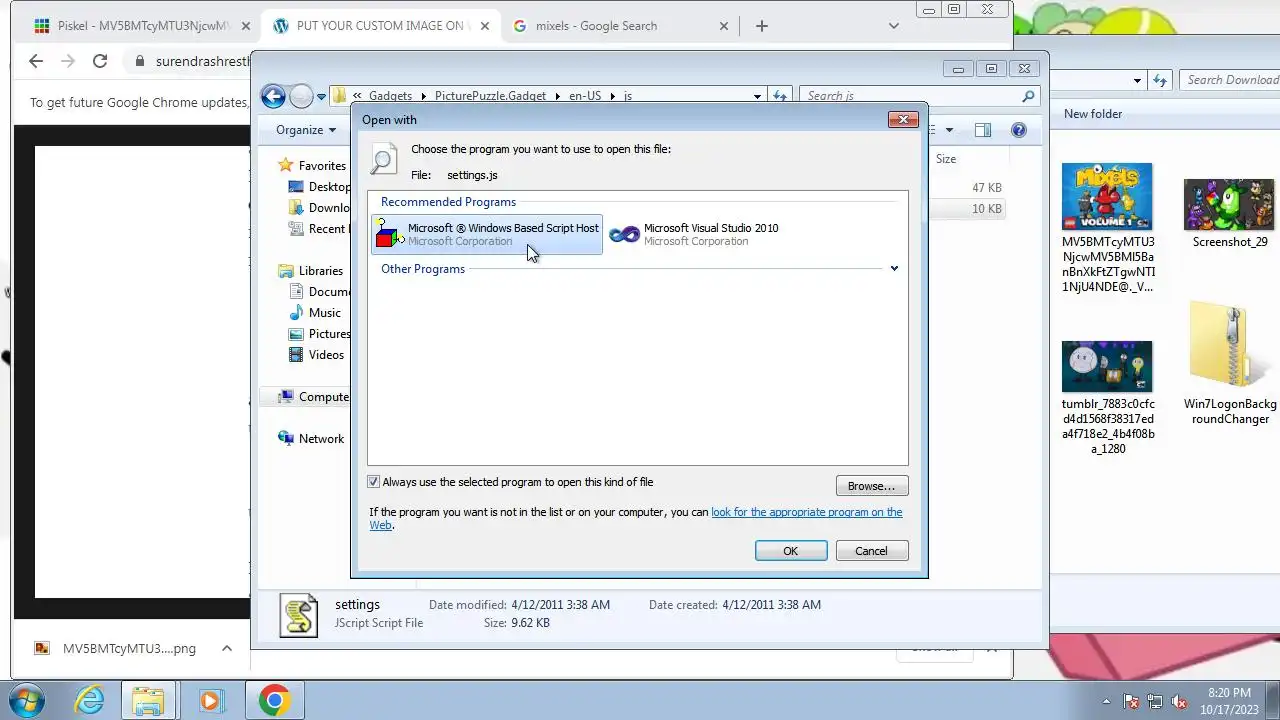Screen dimensions: 1280x720
Task: Click Chrome icon in taskbar
Action: click(x=275, y=700)
